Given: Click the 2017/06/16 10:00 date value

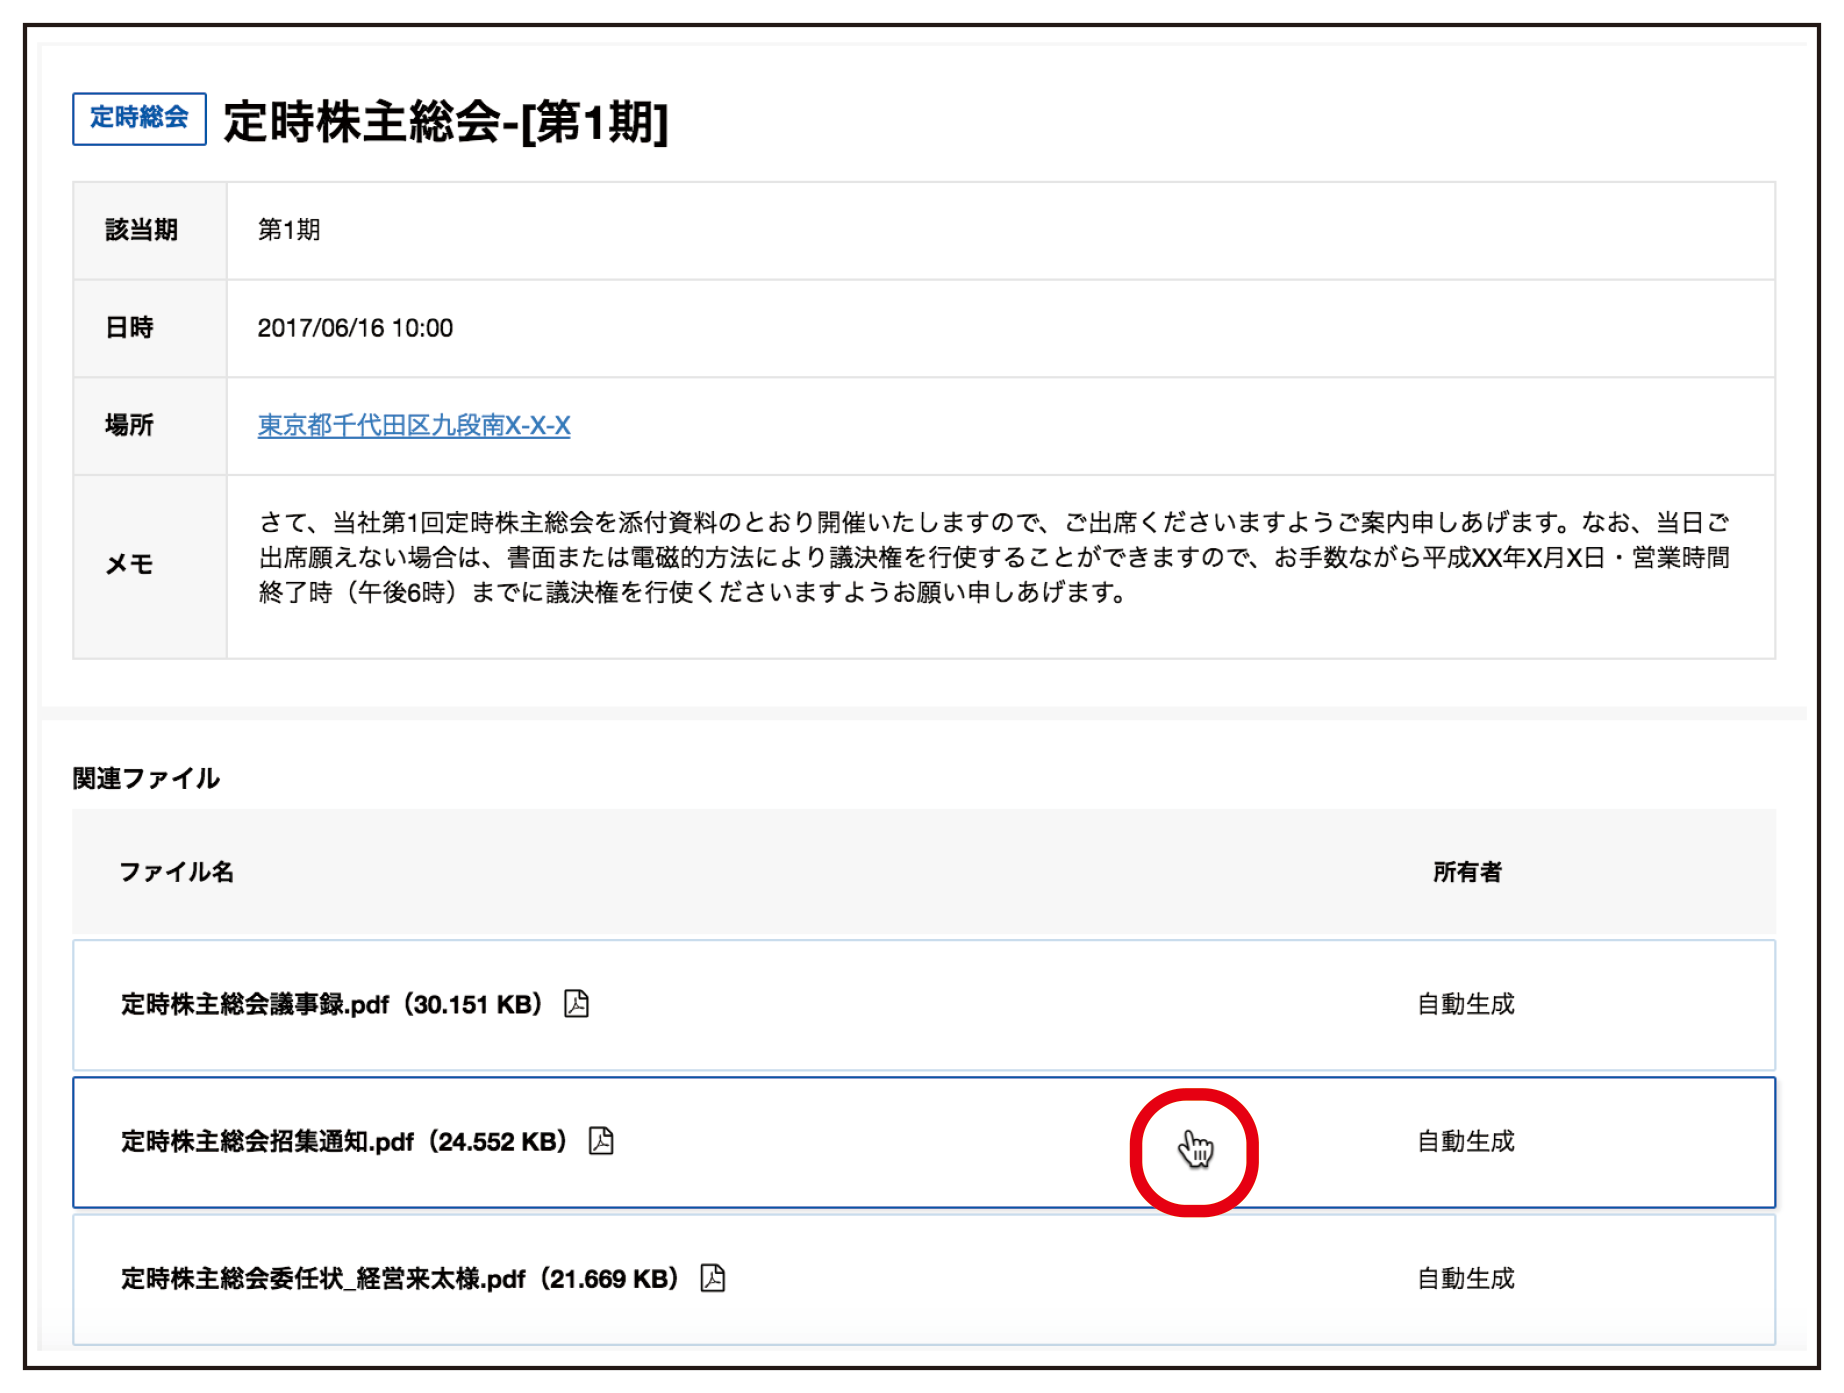Looking at the screenshot, I should [355, 328].
